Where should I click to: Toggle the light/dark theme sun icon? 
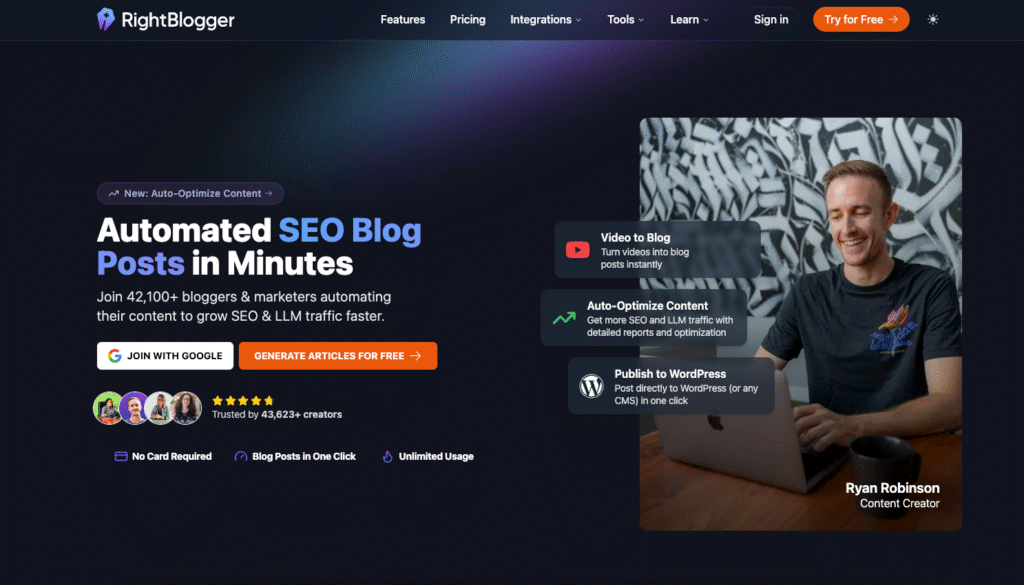click(x=933, y=20)
